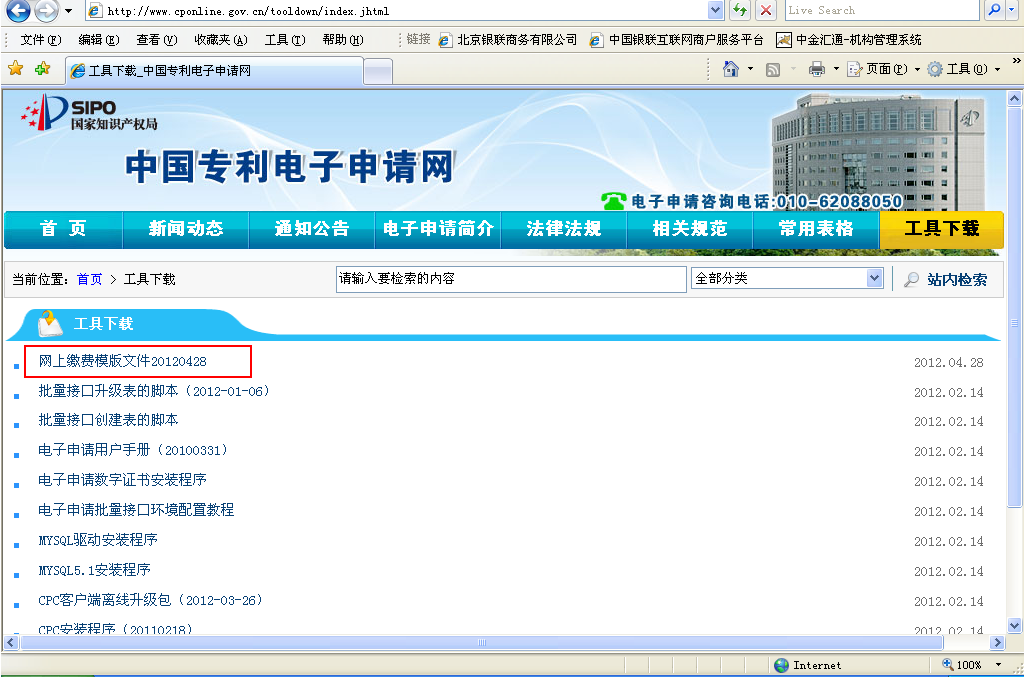Expand the 全部分类 category dropdown
The image size is (1024, 677).
pos(875,279)
